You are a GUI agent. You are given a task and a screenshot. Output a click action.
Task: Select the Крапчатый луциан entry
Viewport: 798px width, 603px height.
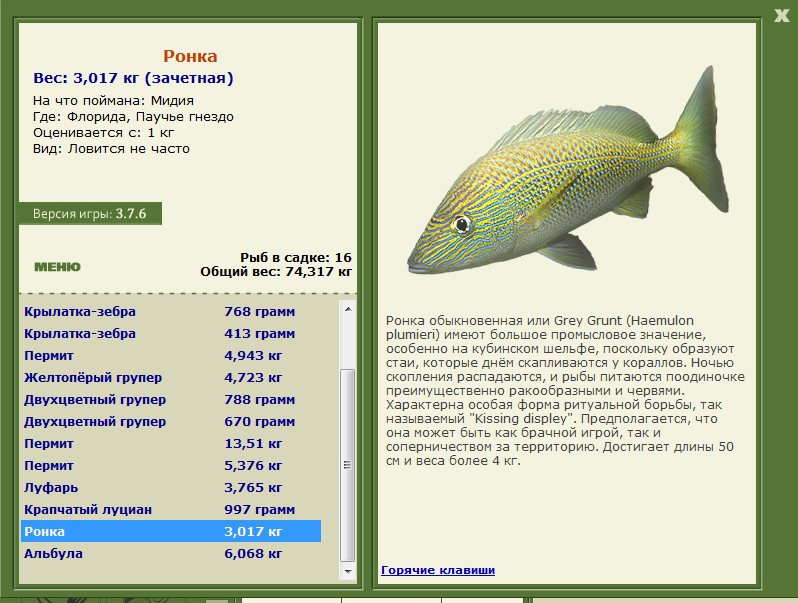tap(171, 509)
